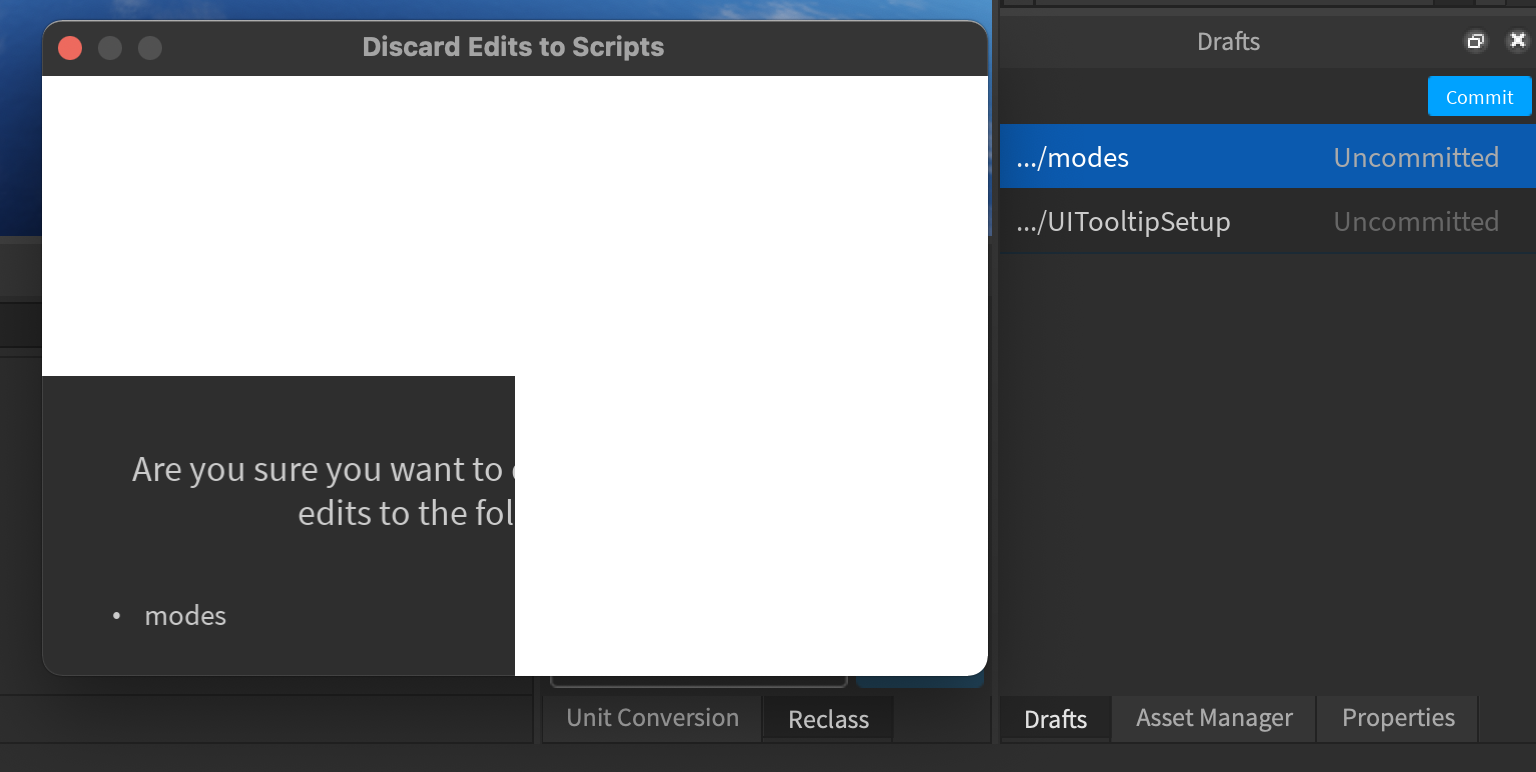Click the green traffic light on the dialog
Image resolution: width=1536 pixels, height=772 pixels.
150,47
